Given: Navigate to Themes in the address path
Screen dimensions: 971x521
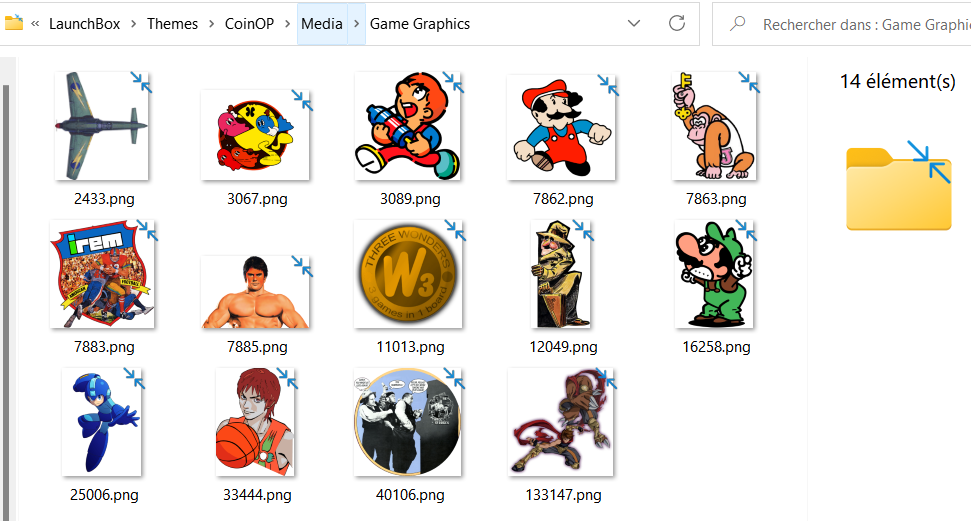Looking at the screenshot, I should (x=172, y=24).
